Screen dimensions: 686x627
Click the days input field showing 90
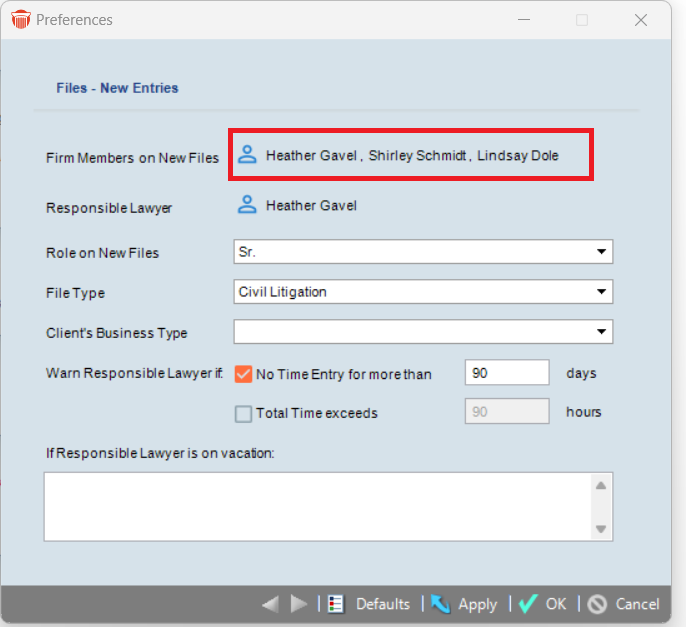[507, 372]
